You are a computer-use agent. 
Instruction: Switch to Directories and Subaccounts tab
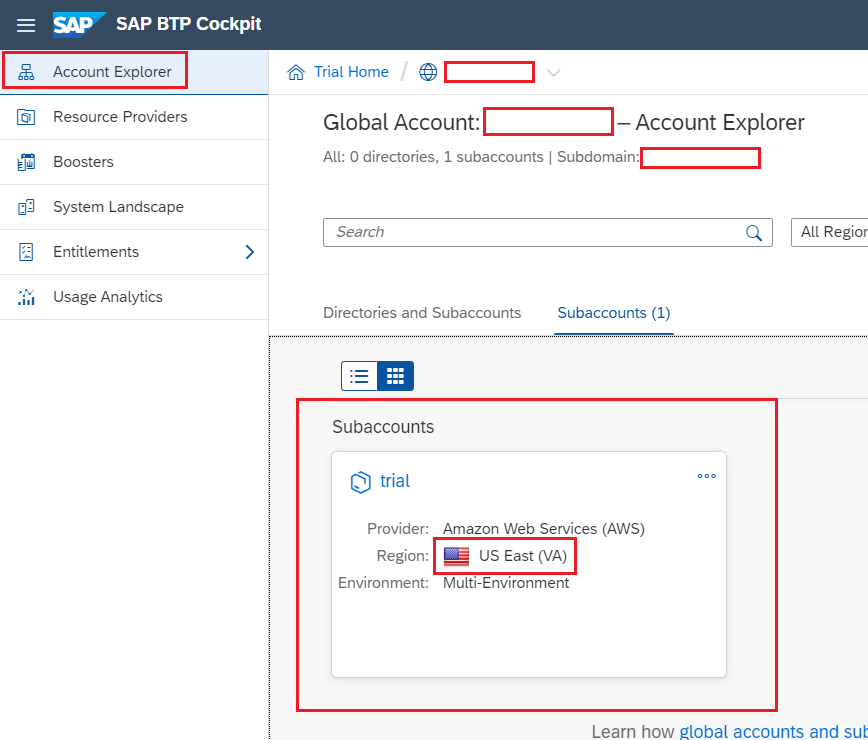(x=422, y=313)
